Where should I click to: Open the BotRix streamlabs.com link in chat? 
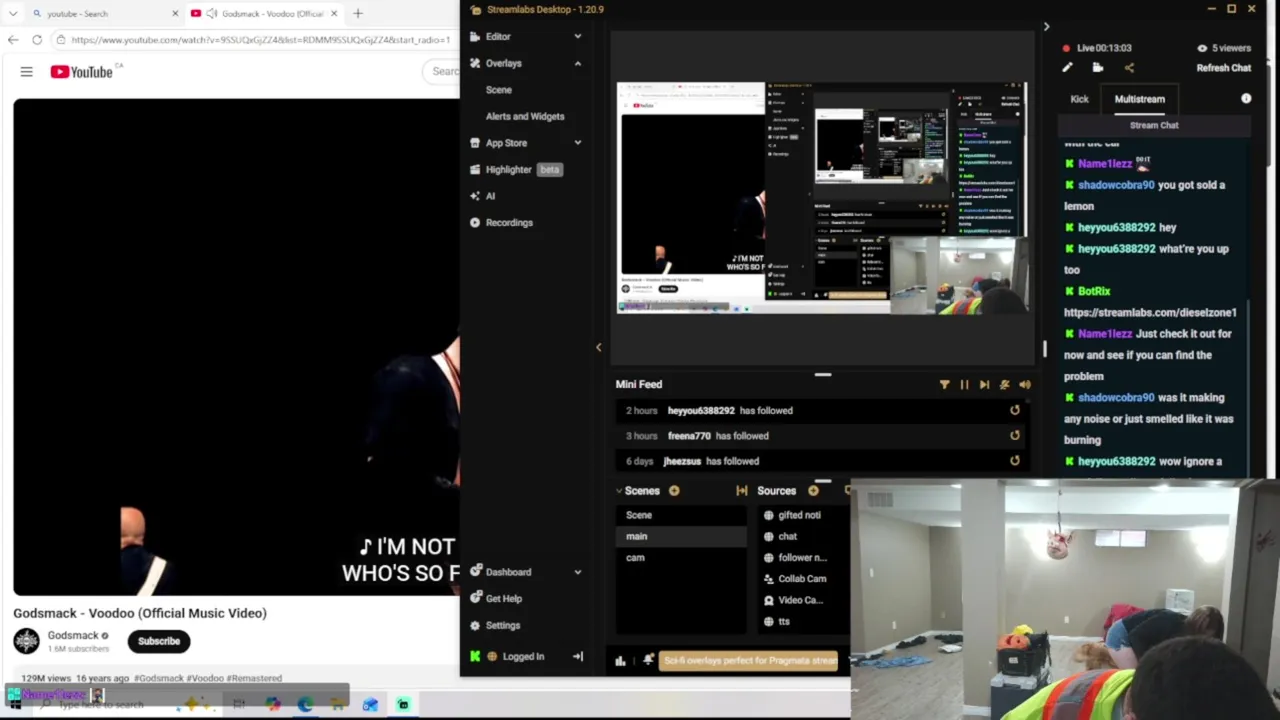[x=1150, y=313]
